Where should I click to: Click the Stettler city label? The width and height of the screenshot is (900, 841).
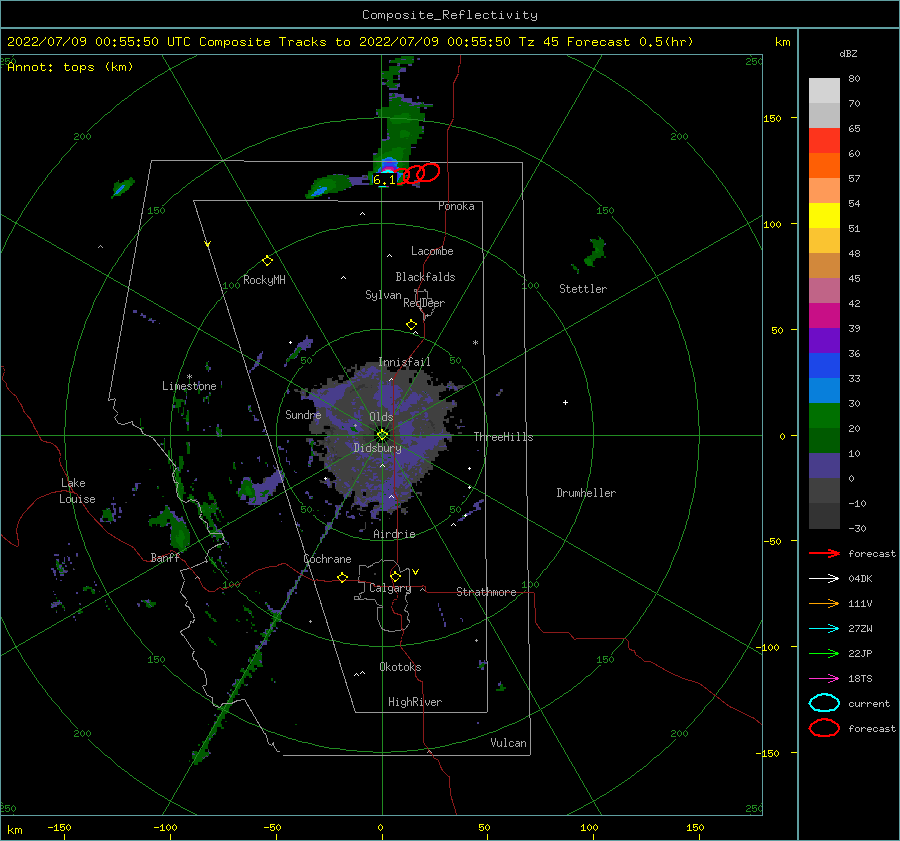[583, 289]
